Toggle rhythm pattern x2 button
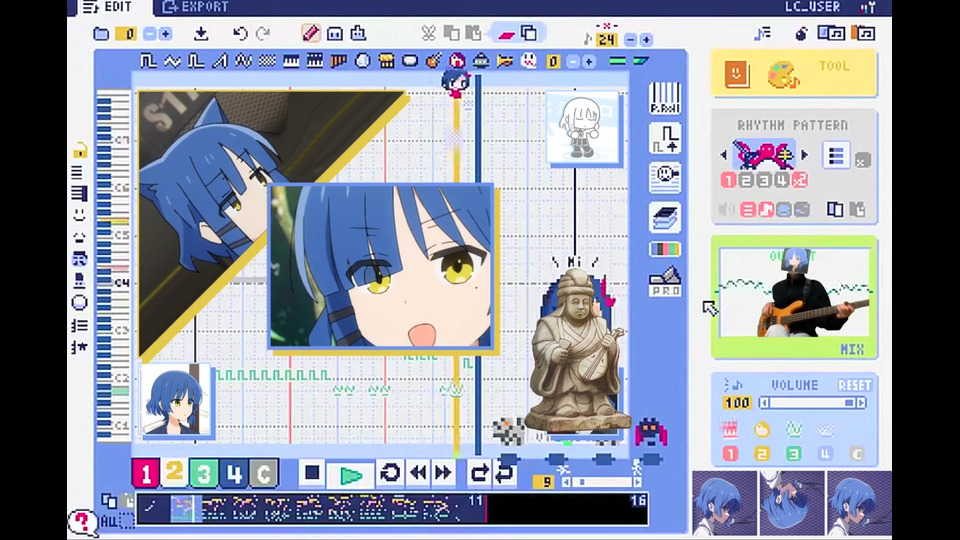The width and height of the screenshot is (960, 540). 800,180
